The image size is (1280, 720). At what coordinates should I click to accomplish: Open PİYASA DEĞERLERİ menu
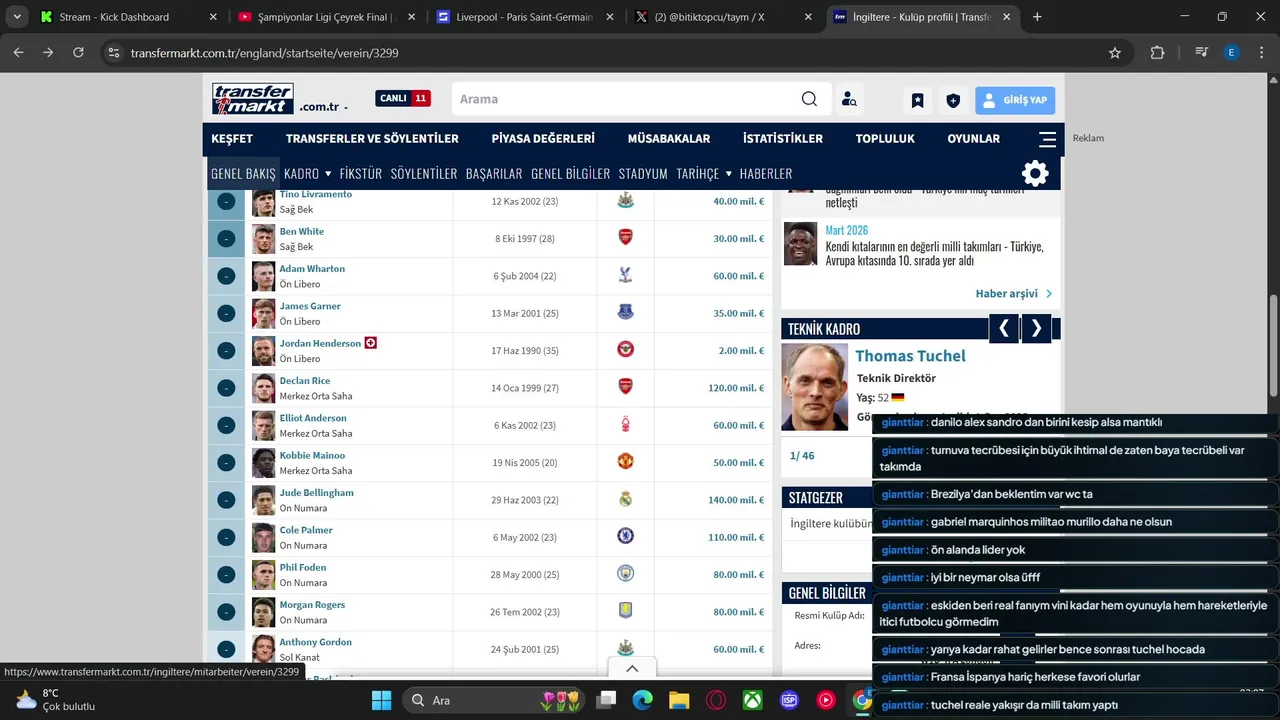(x=543, y=139)
